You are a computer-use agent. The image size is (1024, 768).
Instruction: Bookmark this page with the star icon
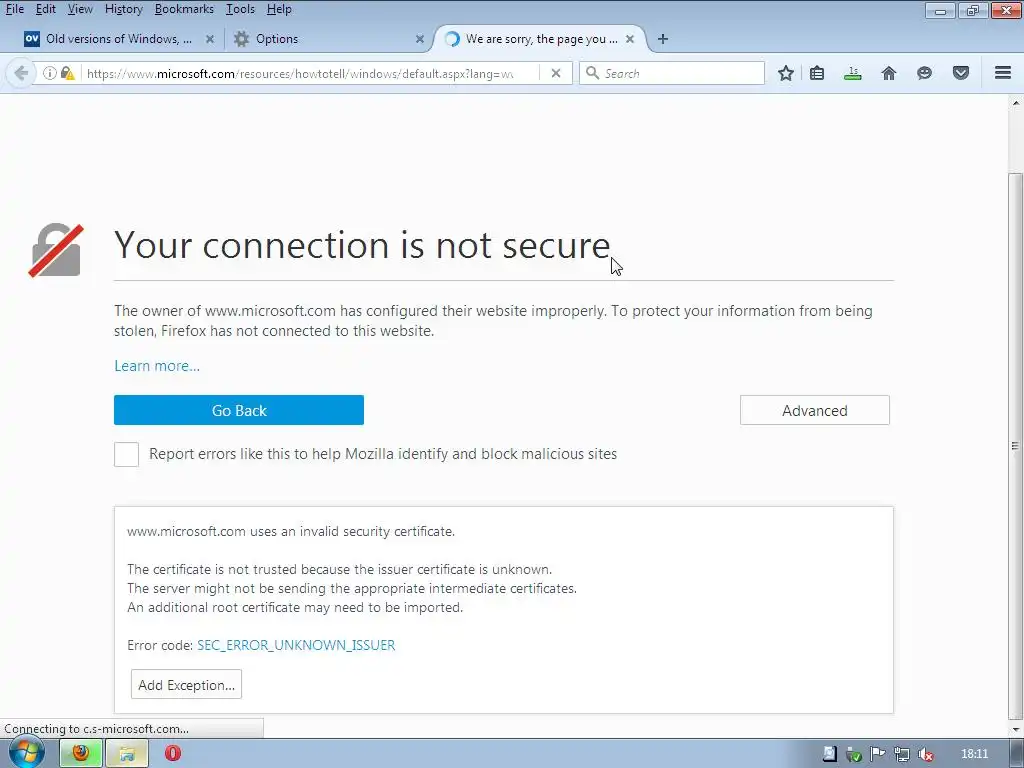(x=786, y=73)
